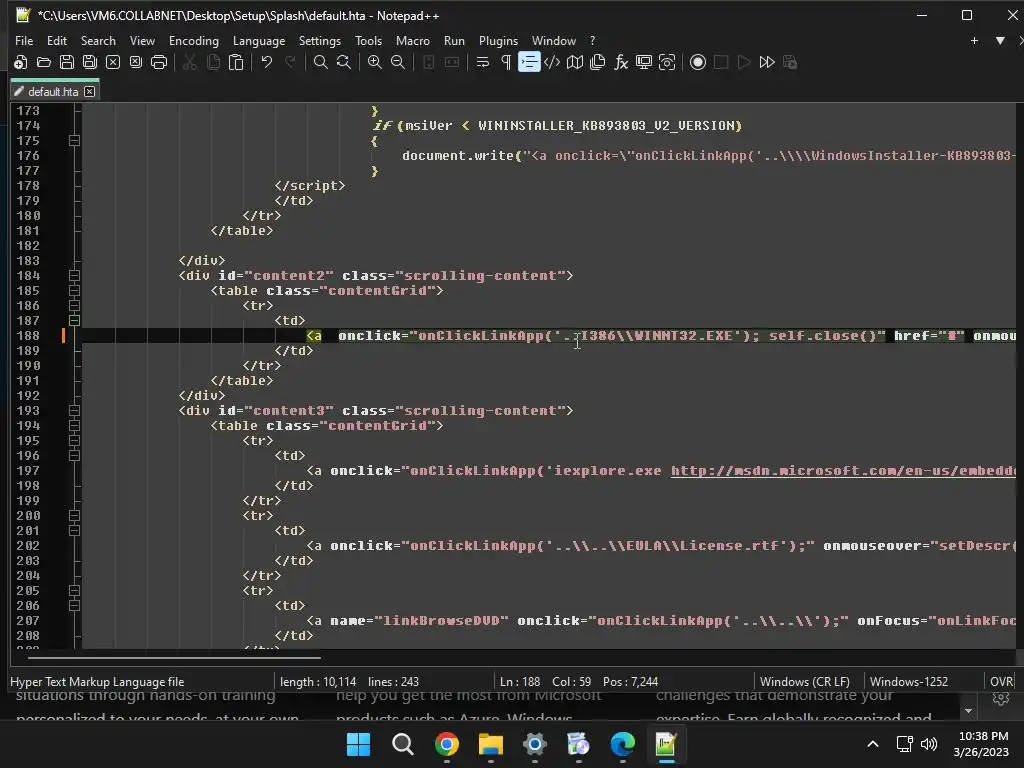Screen dimensions: 1024x768
Task: Click the Close file toolbar icon
Action: [113, 62]
